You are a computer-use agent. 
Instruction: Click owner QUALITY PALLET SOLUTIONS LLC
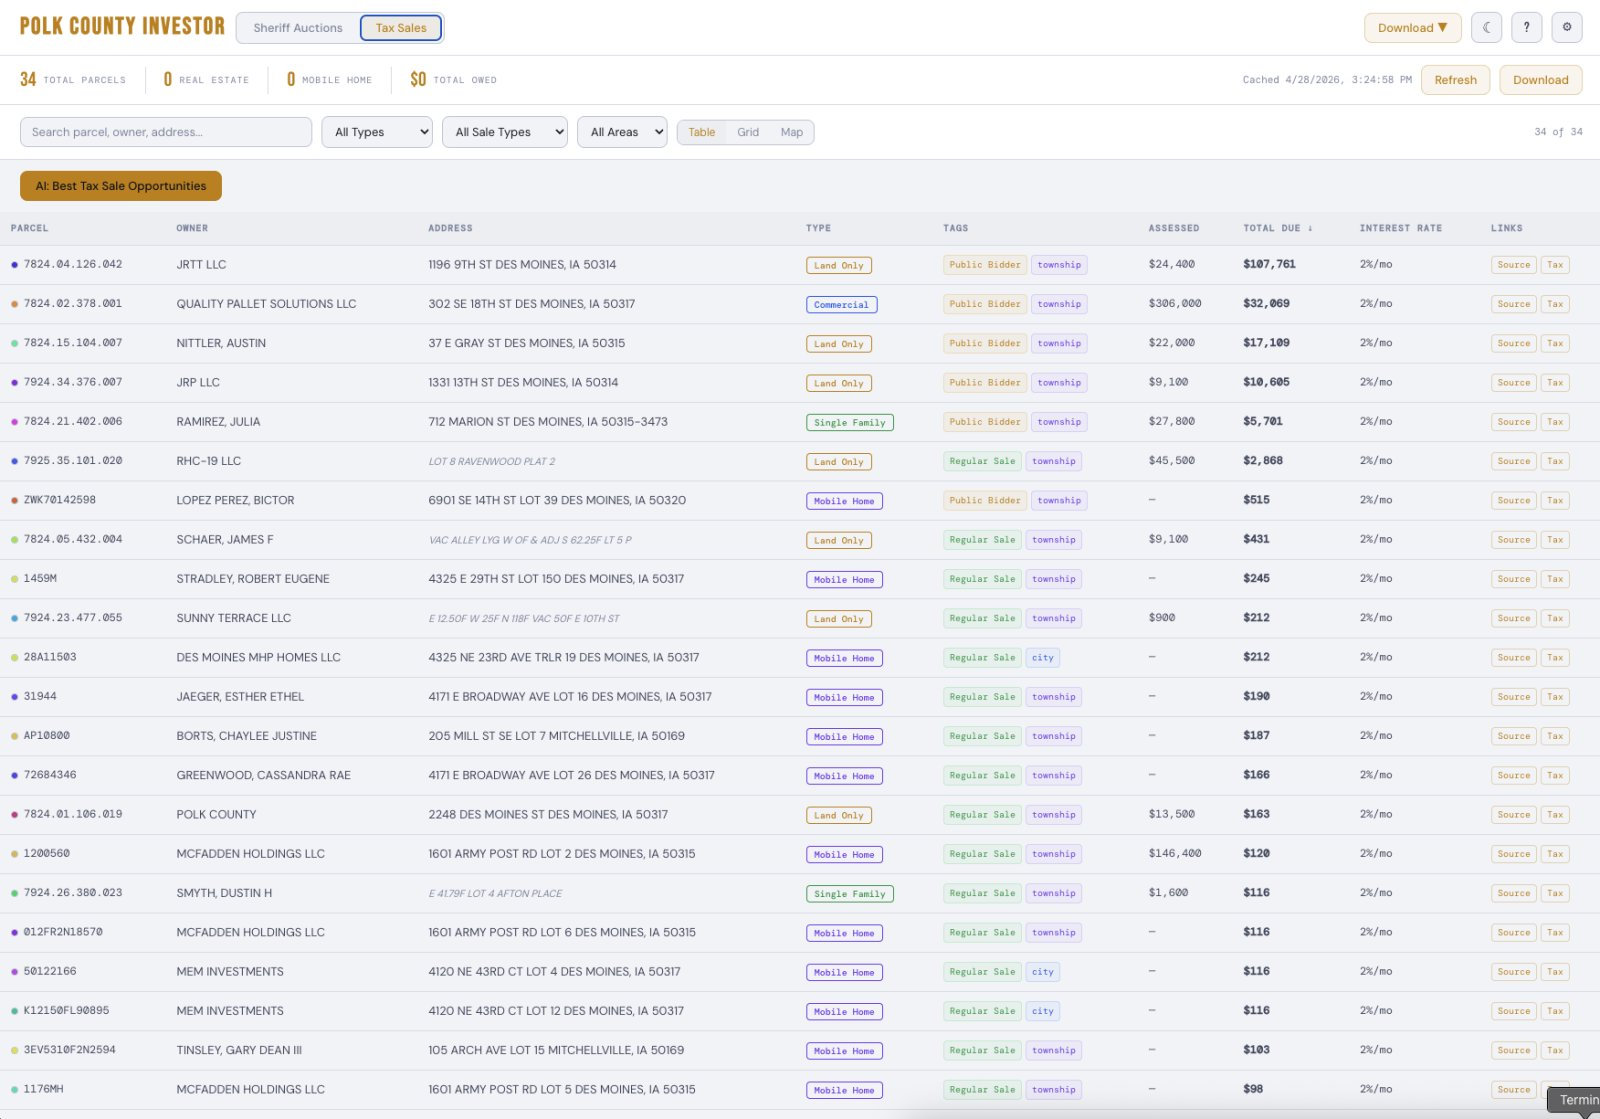[x=266, y=304]
